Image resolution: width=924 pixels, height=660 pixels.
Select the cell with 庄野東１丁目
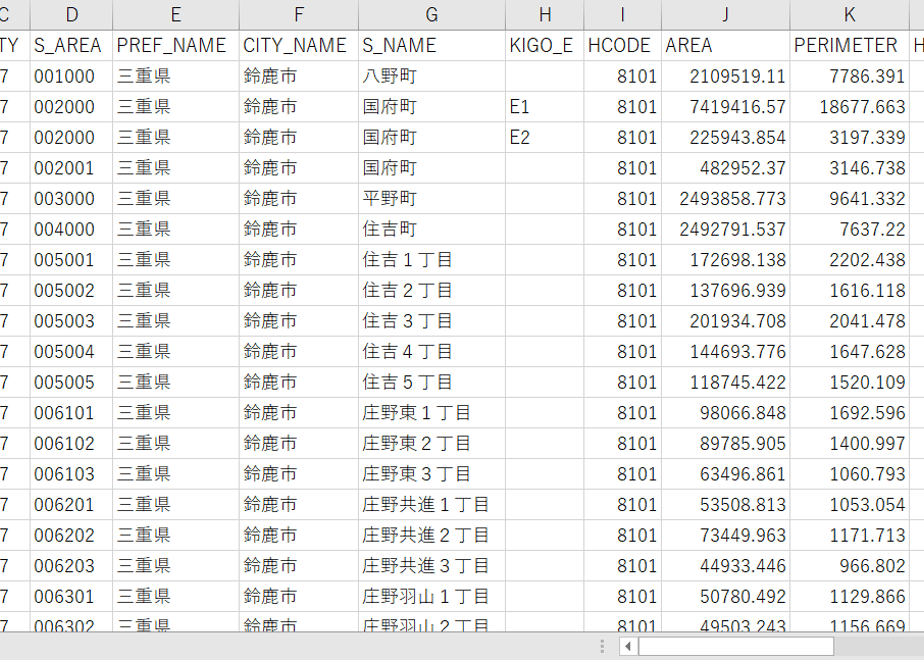[432, 413]
